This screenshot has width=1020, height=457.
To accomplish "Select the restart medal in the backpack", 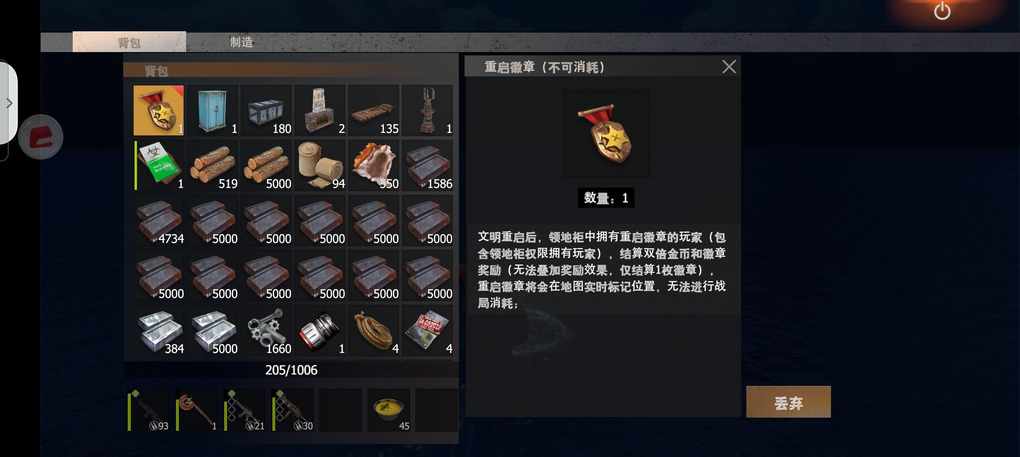I will [x=159, y=110].
